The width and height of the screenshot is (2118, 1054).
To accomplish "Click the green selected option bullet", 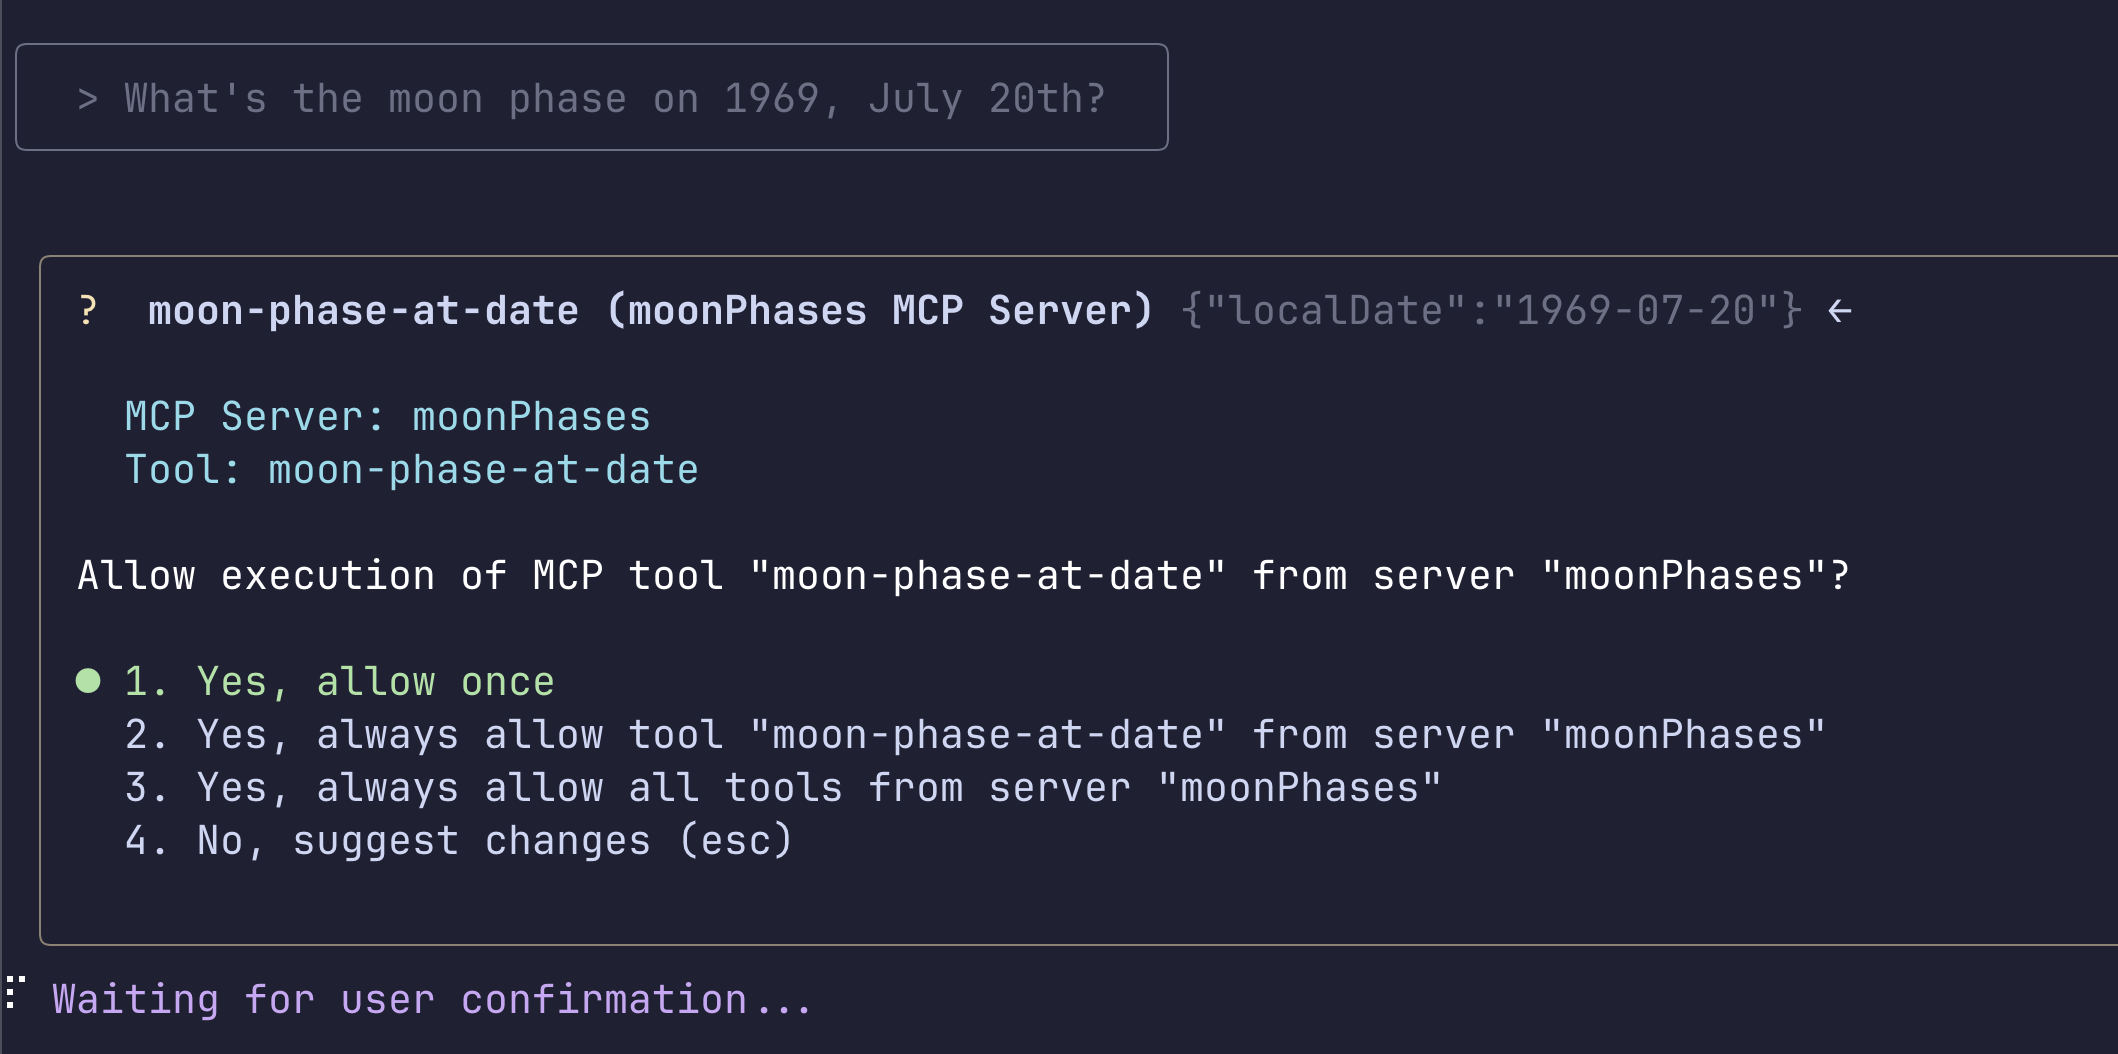I will [88, 681].
